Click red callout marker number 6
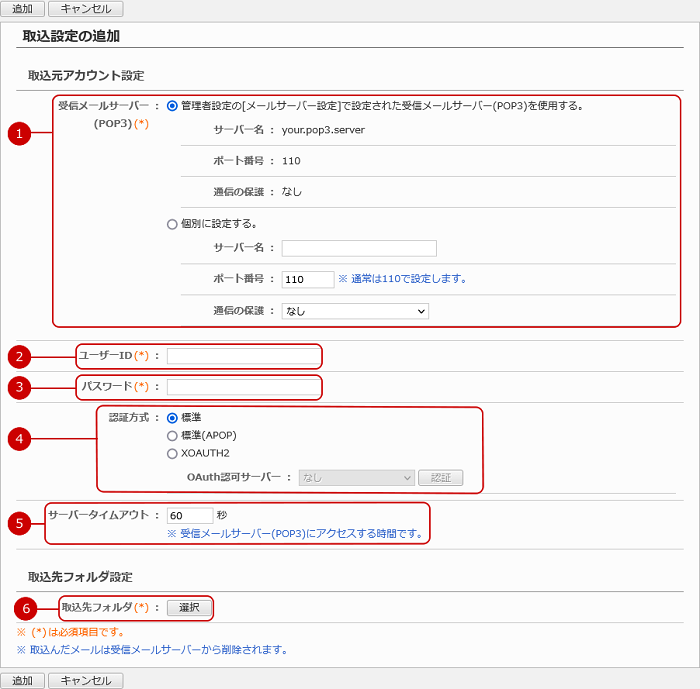Screen dimensions: 700x689 click(x=26, y=608)
